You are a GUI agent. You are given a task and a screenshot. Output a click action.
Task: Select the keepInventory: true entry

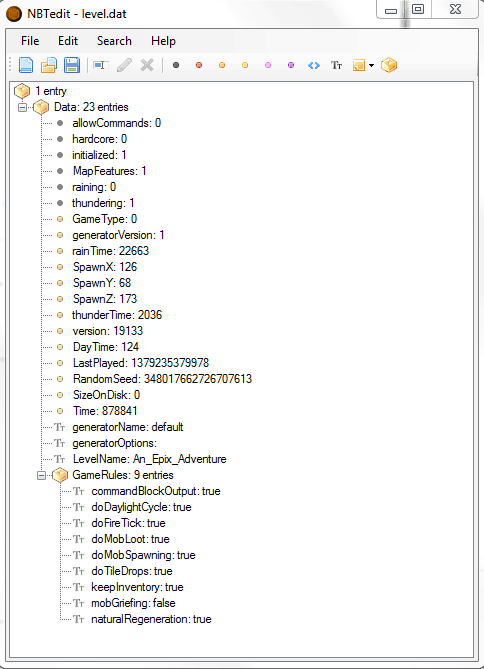(137, 587)
